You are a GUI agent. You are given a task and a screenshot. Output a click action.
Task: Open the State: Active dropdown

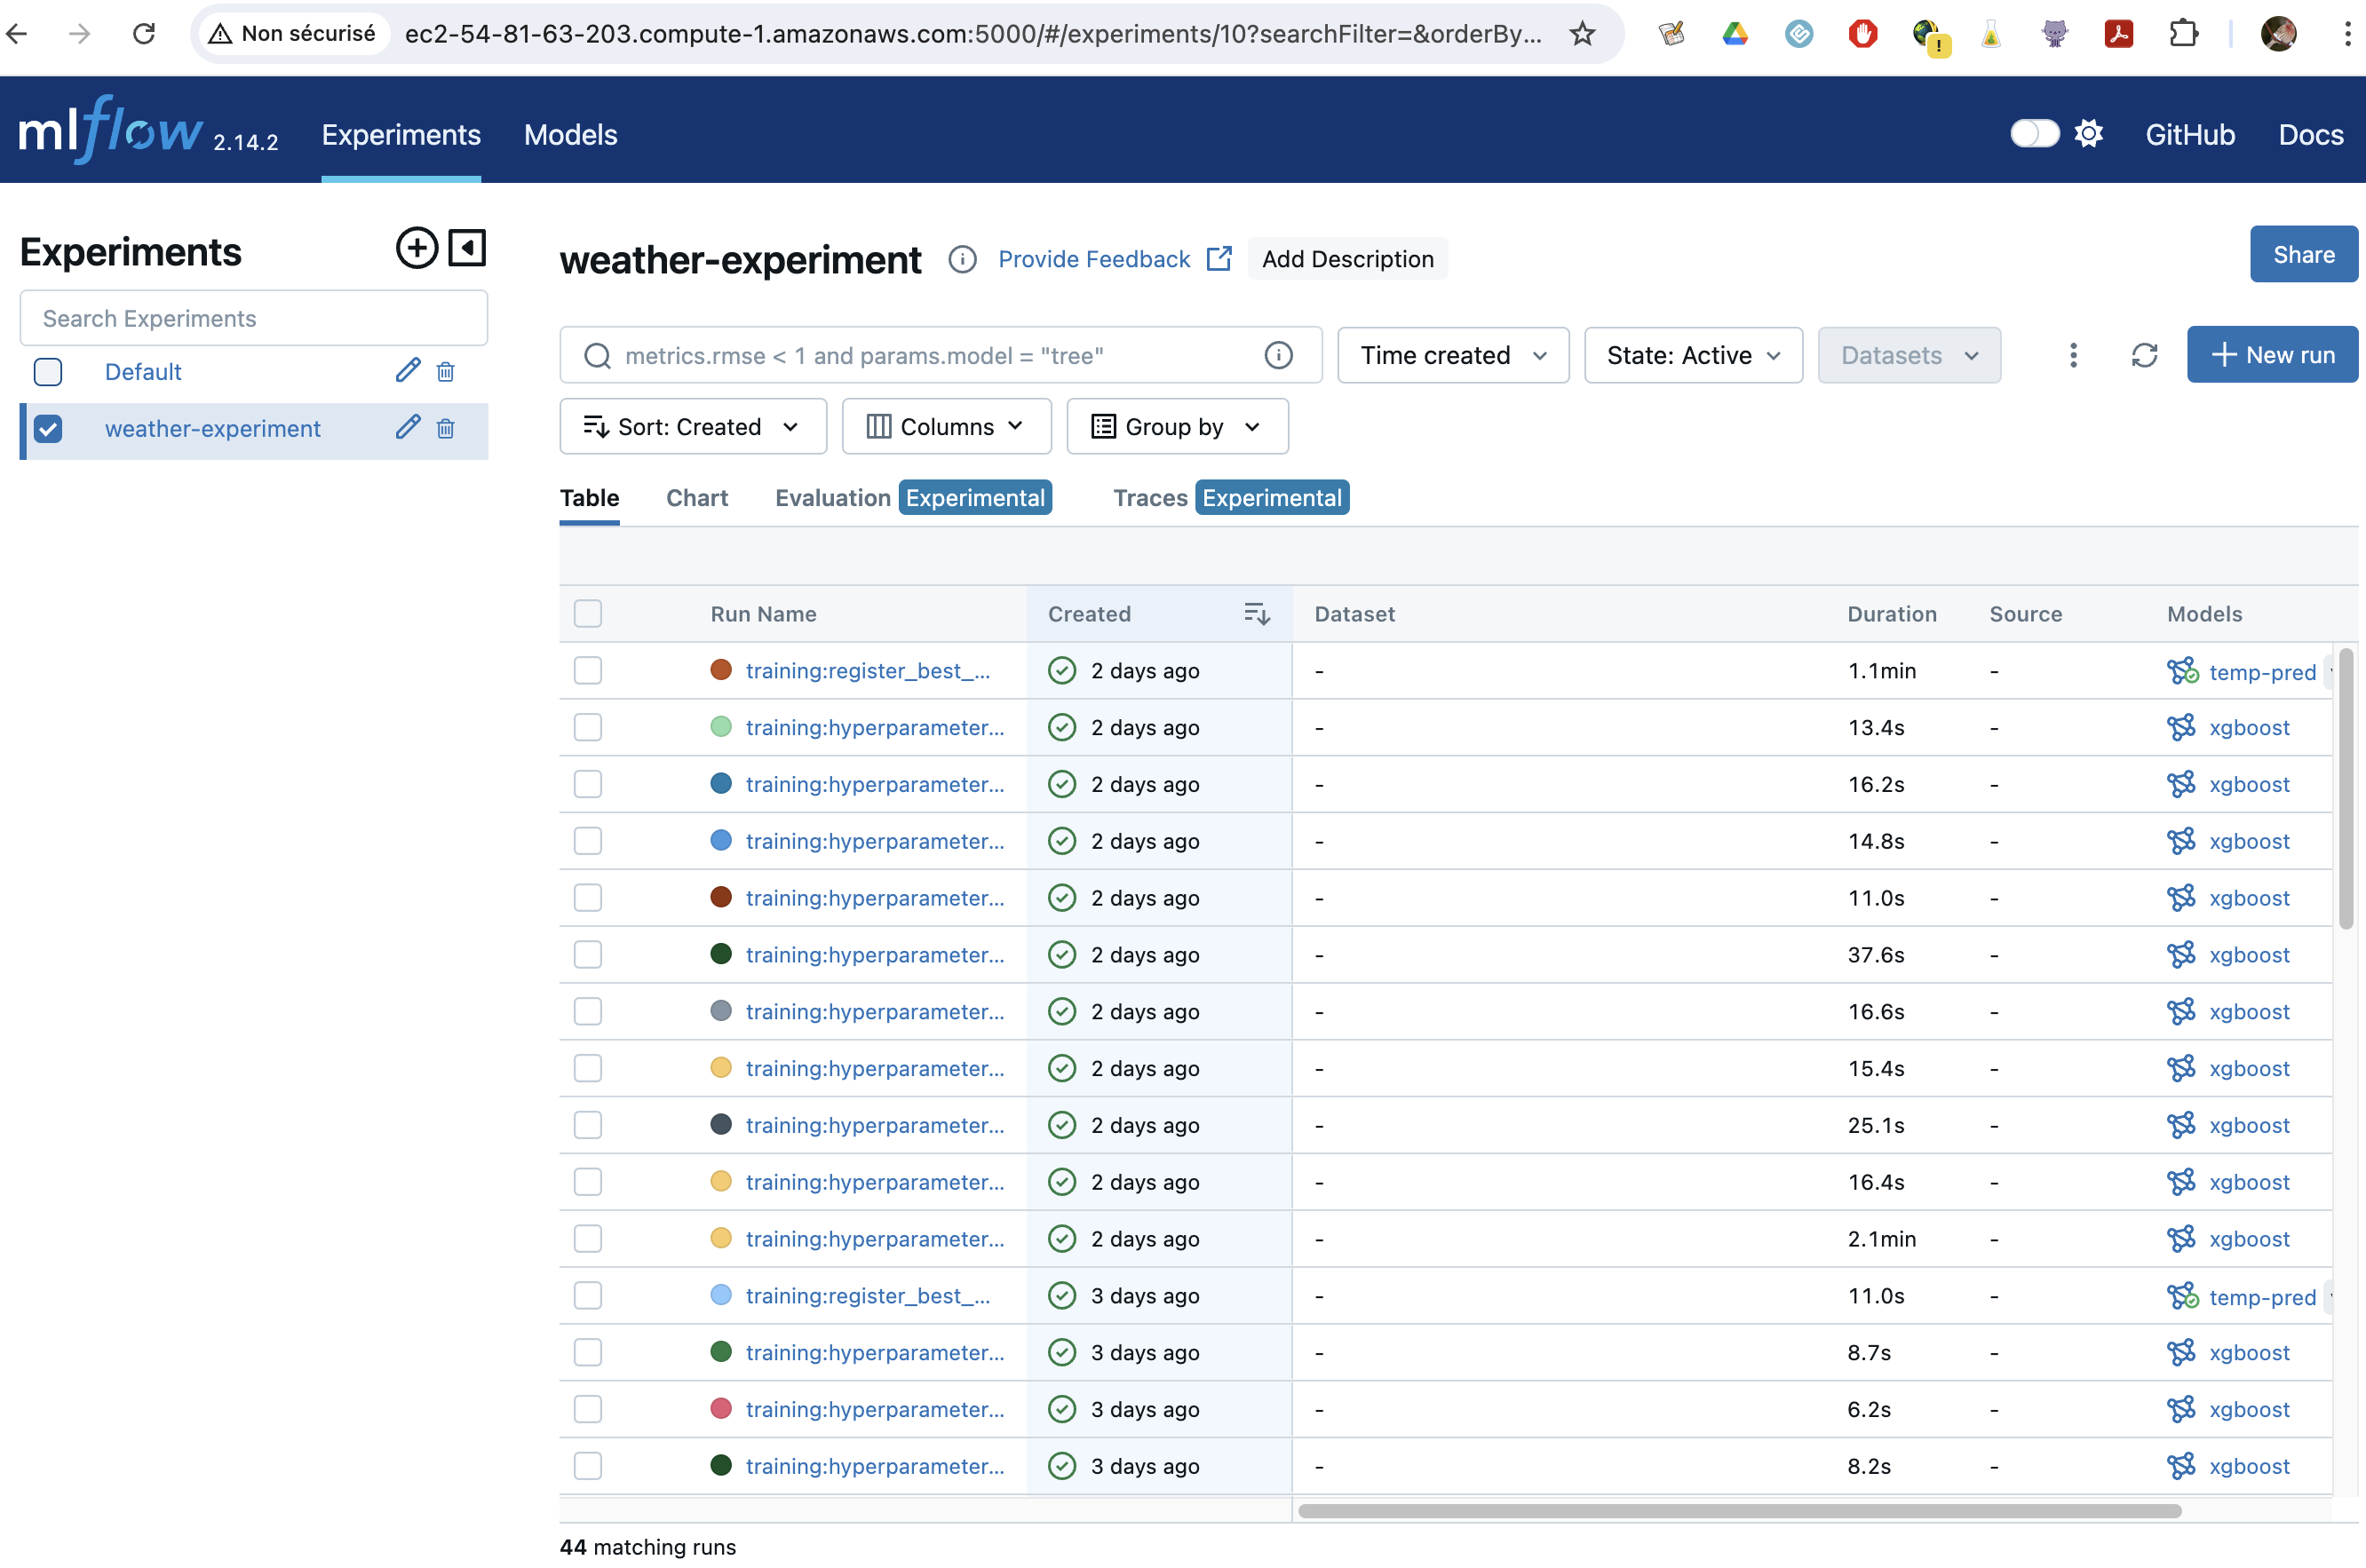coord(1693,355)
